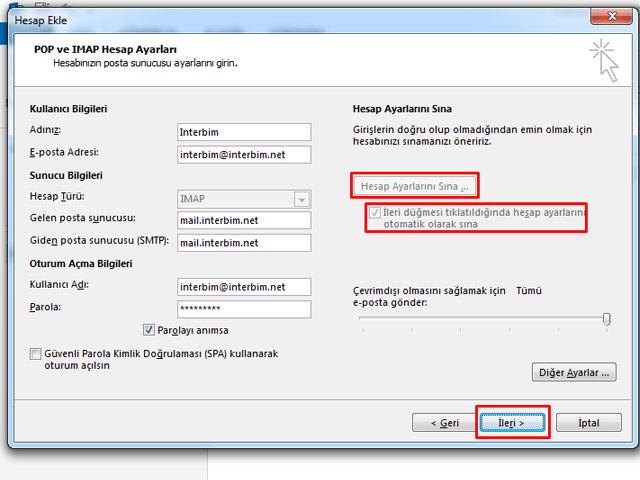This screenshot has width=640, height=480.
Task: Proceed with the İleri button
Action: click(512, 423)
